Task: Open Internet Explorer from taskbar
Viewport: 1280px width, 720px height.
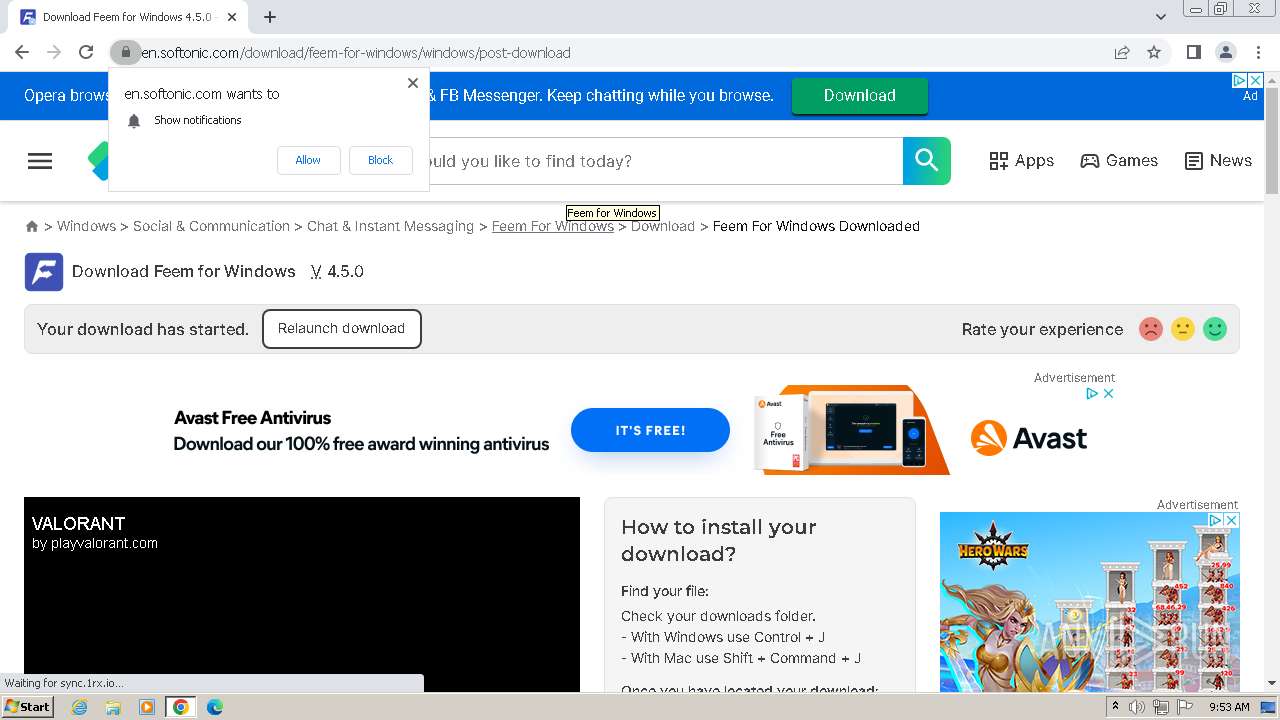Action: [x=80, y=707]
